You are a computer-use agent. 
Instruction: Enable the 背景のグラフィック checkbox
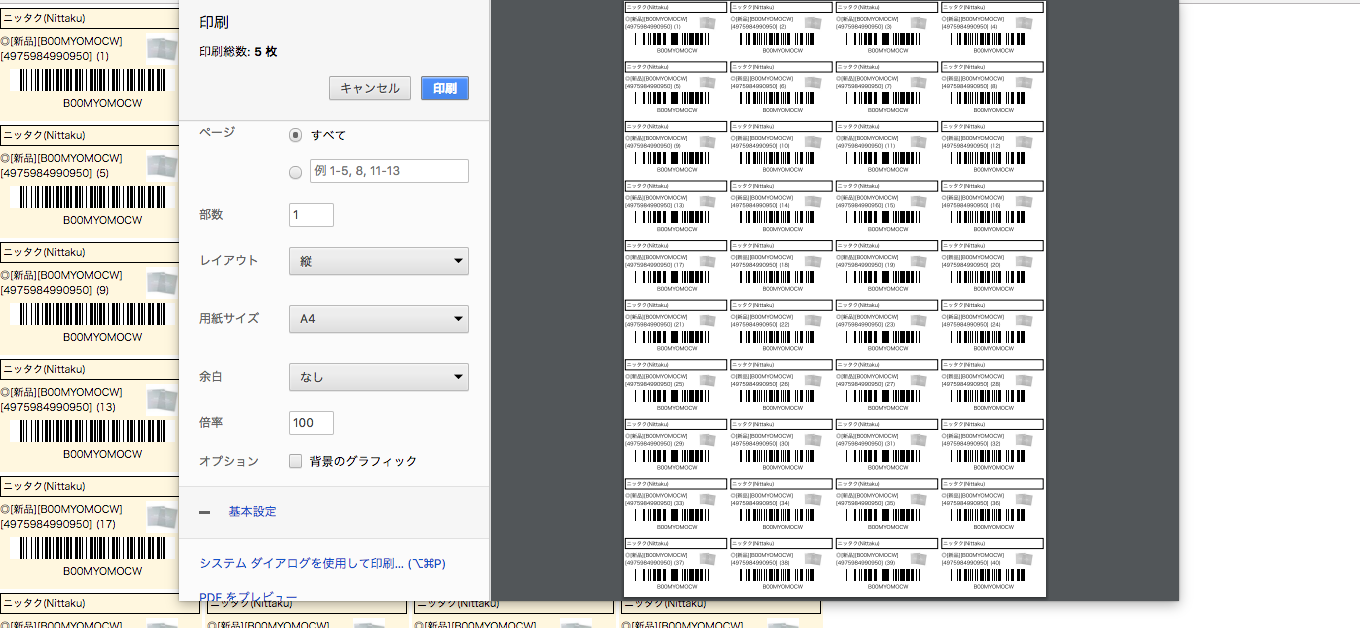pos(295,461)
